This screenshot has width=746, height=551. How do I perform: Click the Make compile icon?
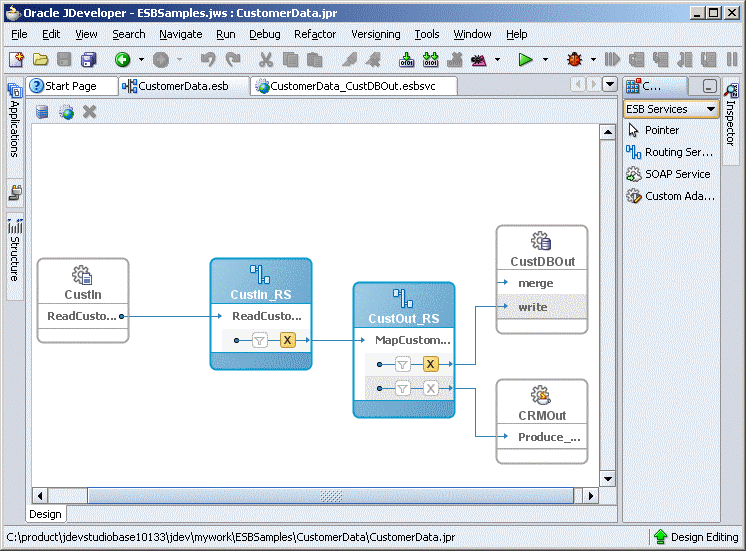(x=406, y=59)
